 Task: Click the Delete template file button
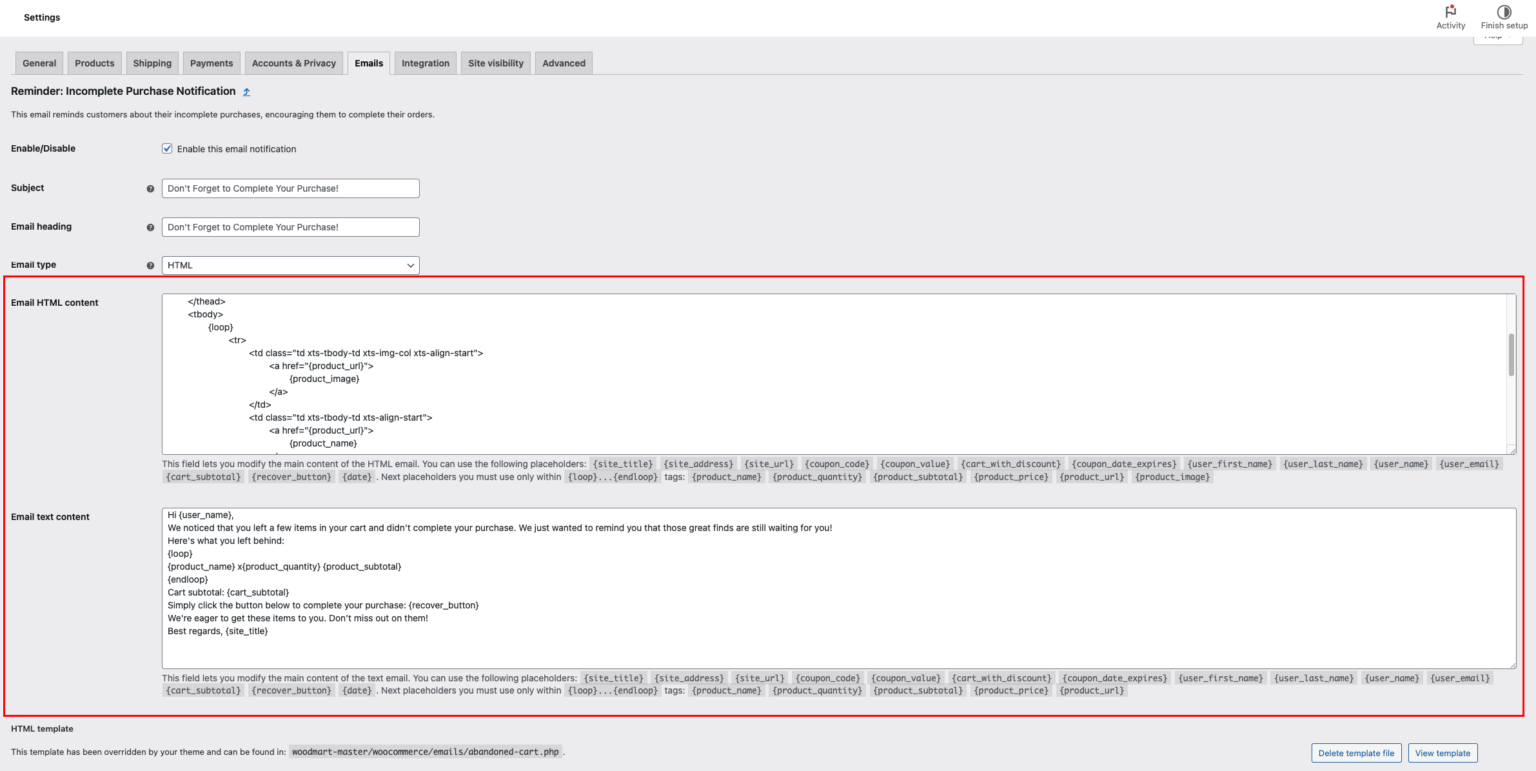pos(1357,753)
